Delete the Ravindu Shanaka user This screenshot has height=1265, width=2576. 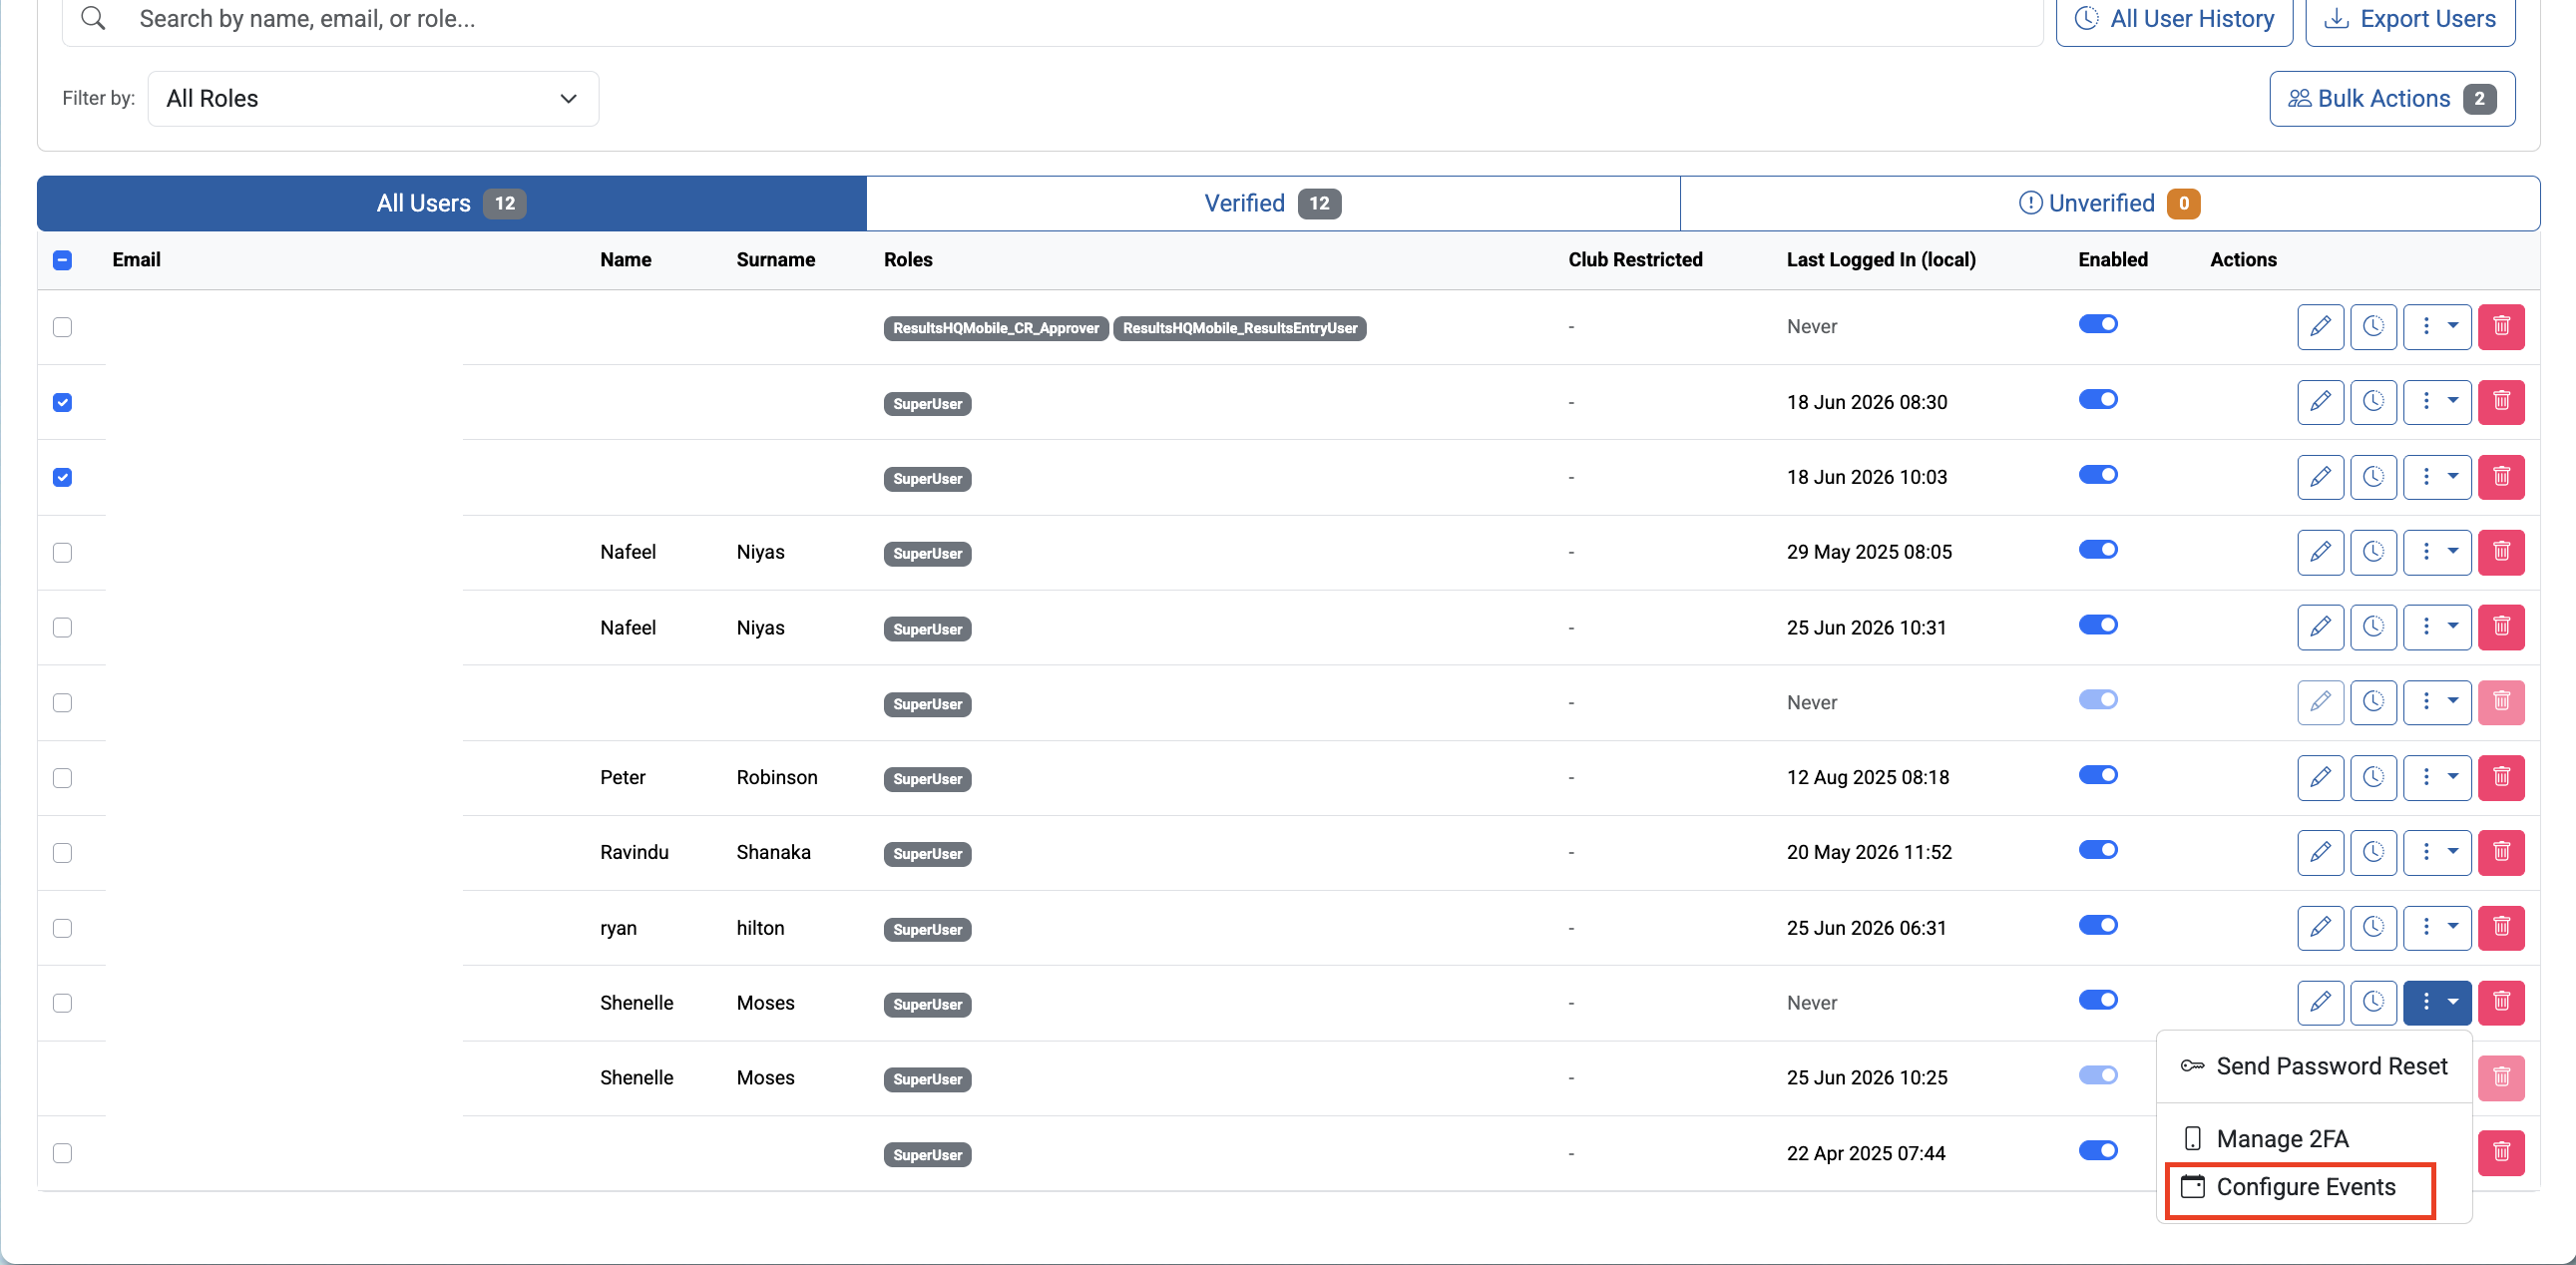[2501, 852]
